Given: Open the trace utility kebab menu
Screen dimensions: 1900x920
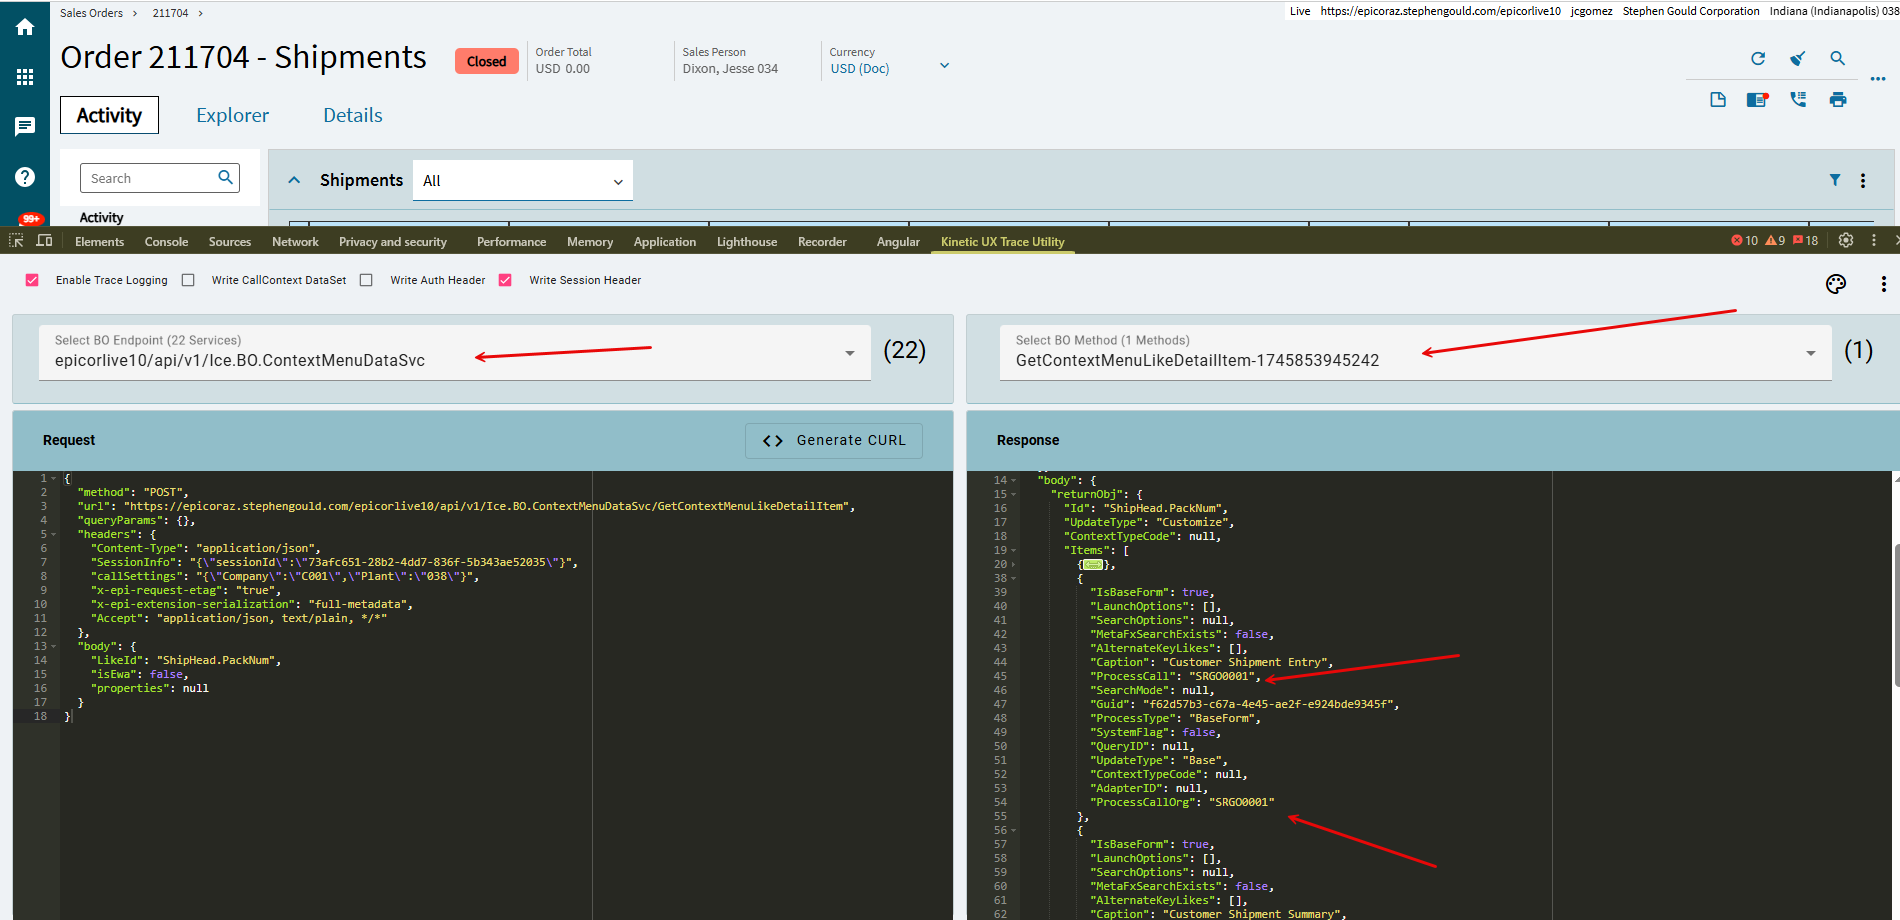Looking at the screenshot, I should (x=1884, y=284).
